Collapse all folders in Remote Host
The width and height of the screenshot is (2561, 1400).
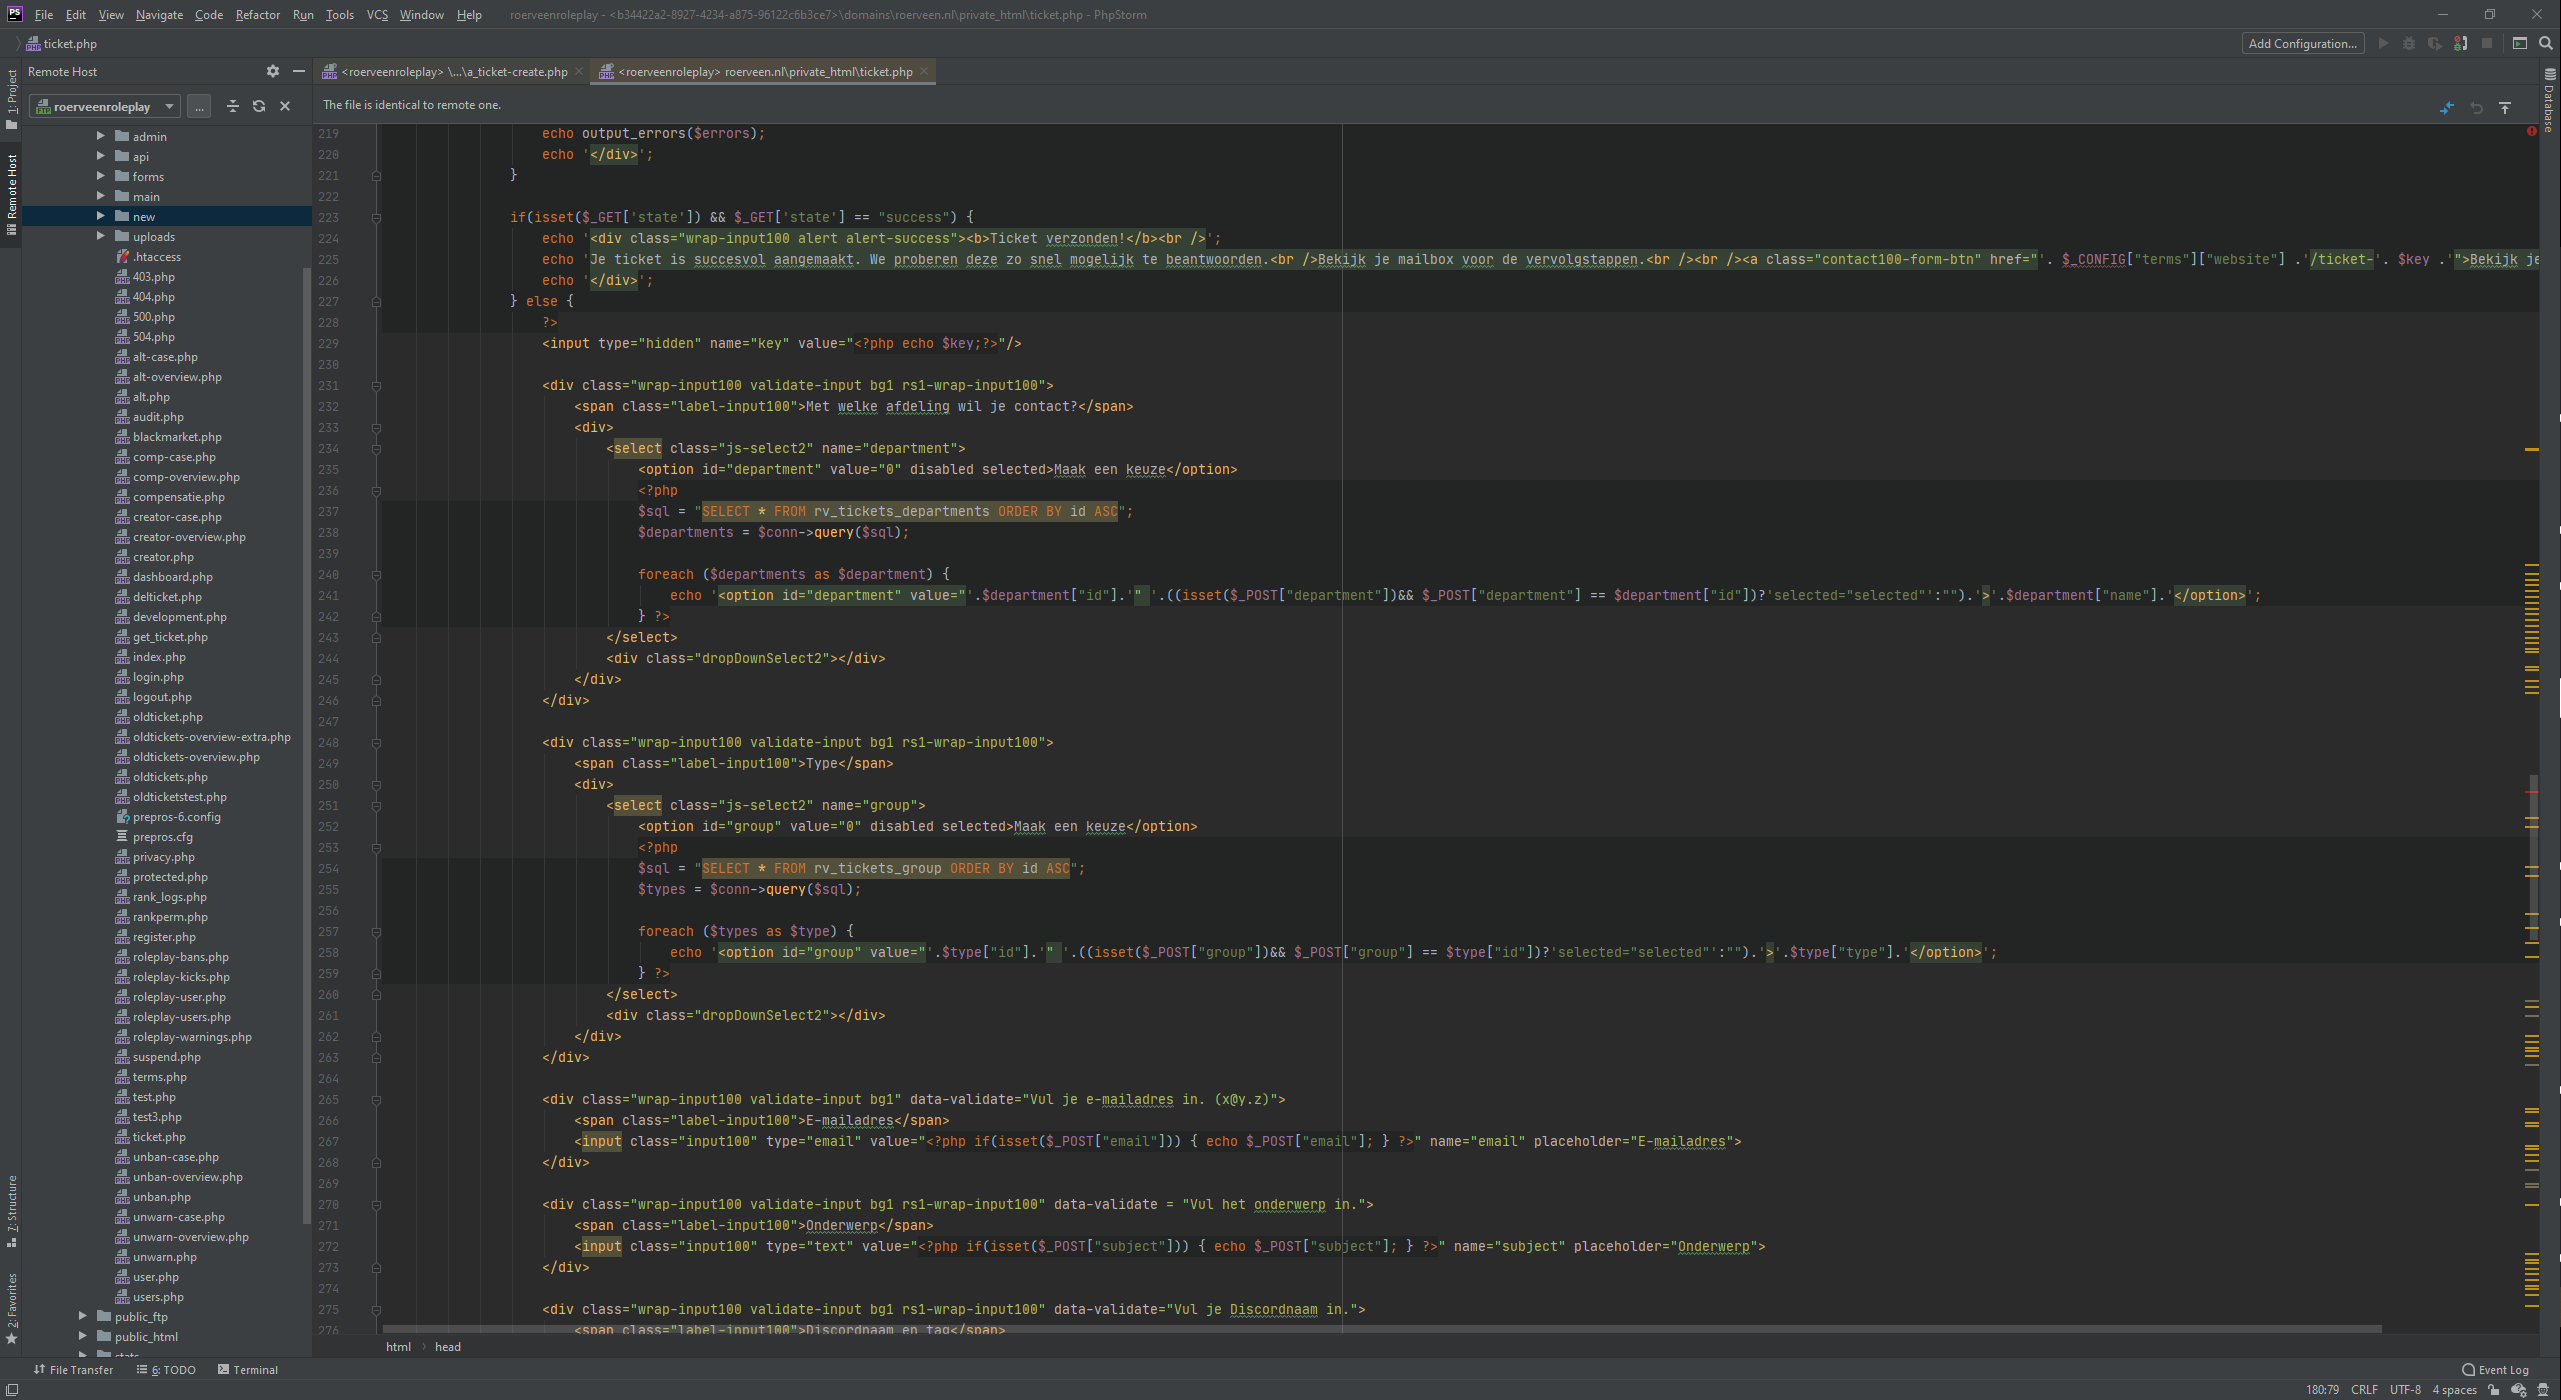click(233, 106)
